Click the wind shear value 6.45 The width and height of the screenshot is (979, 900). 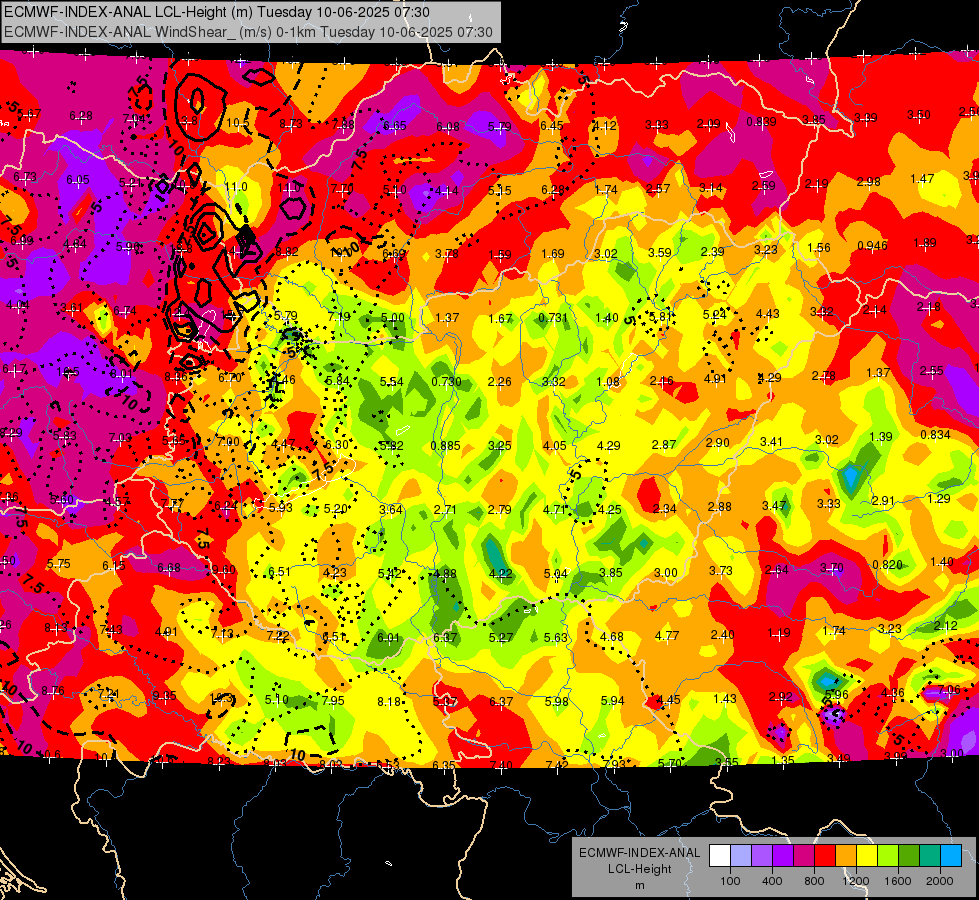[552, 126]
